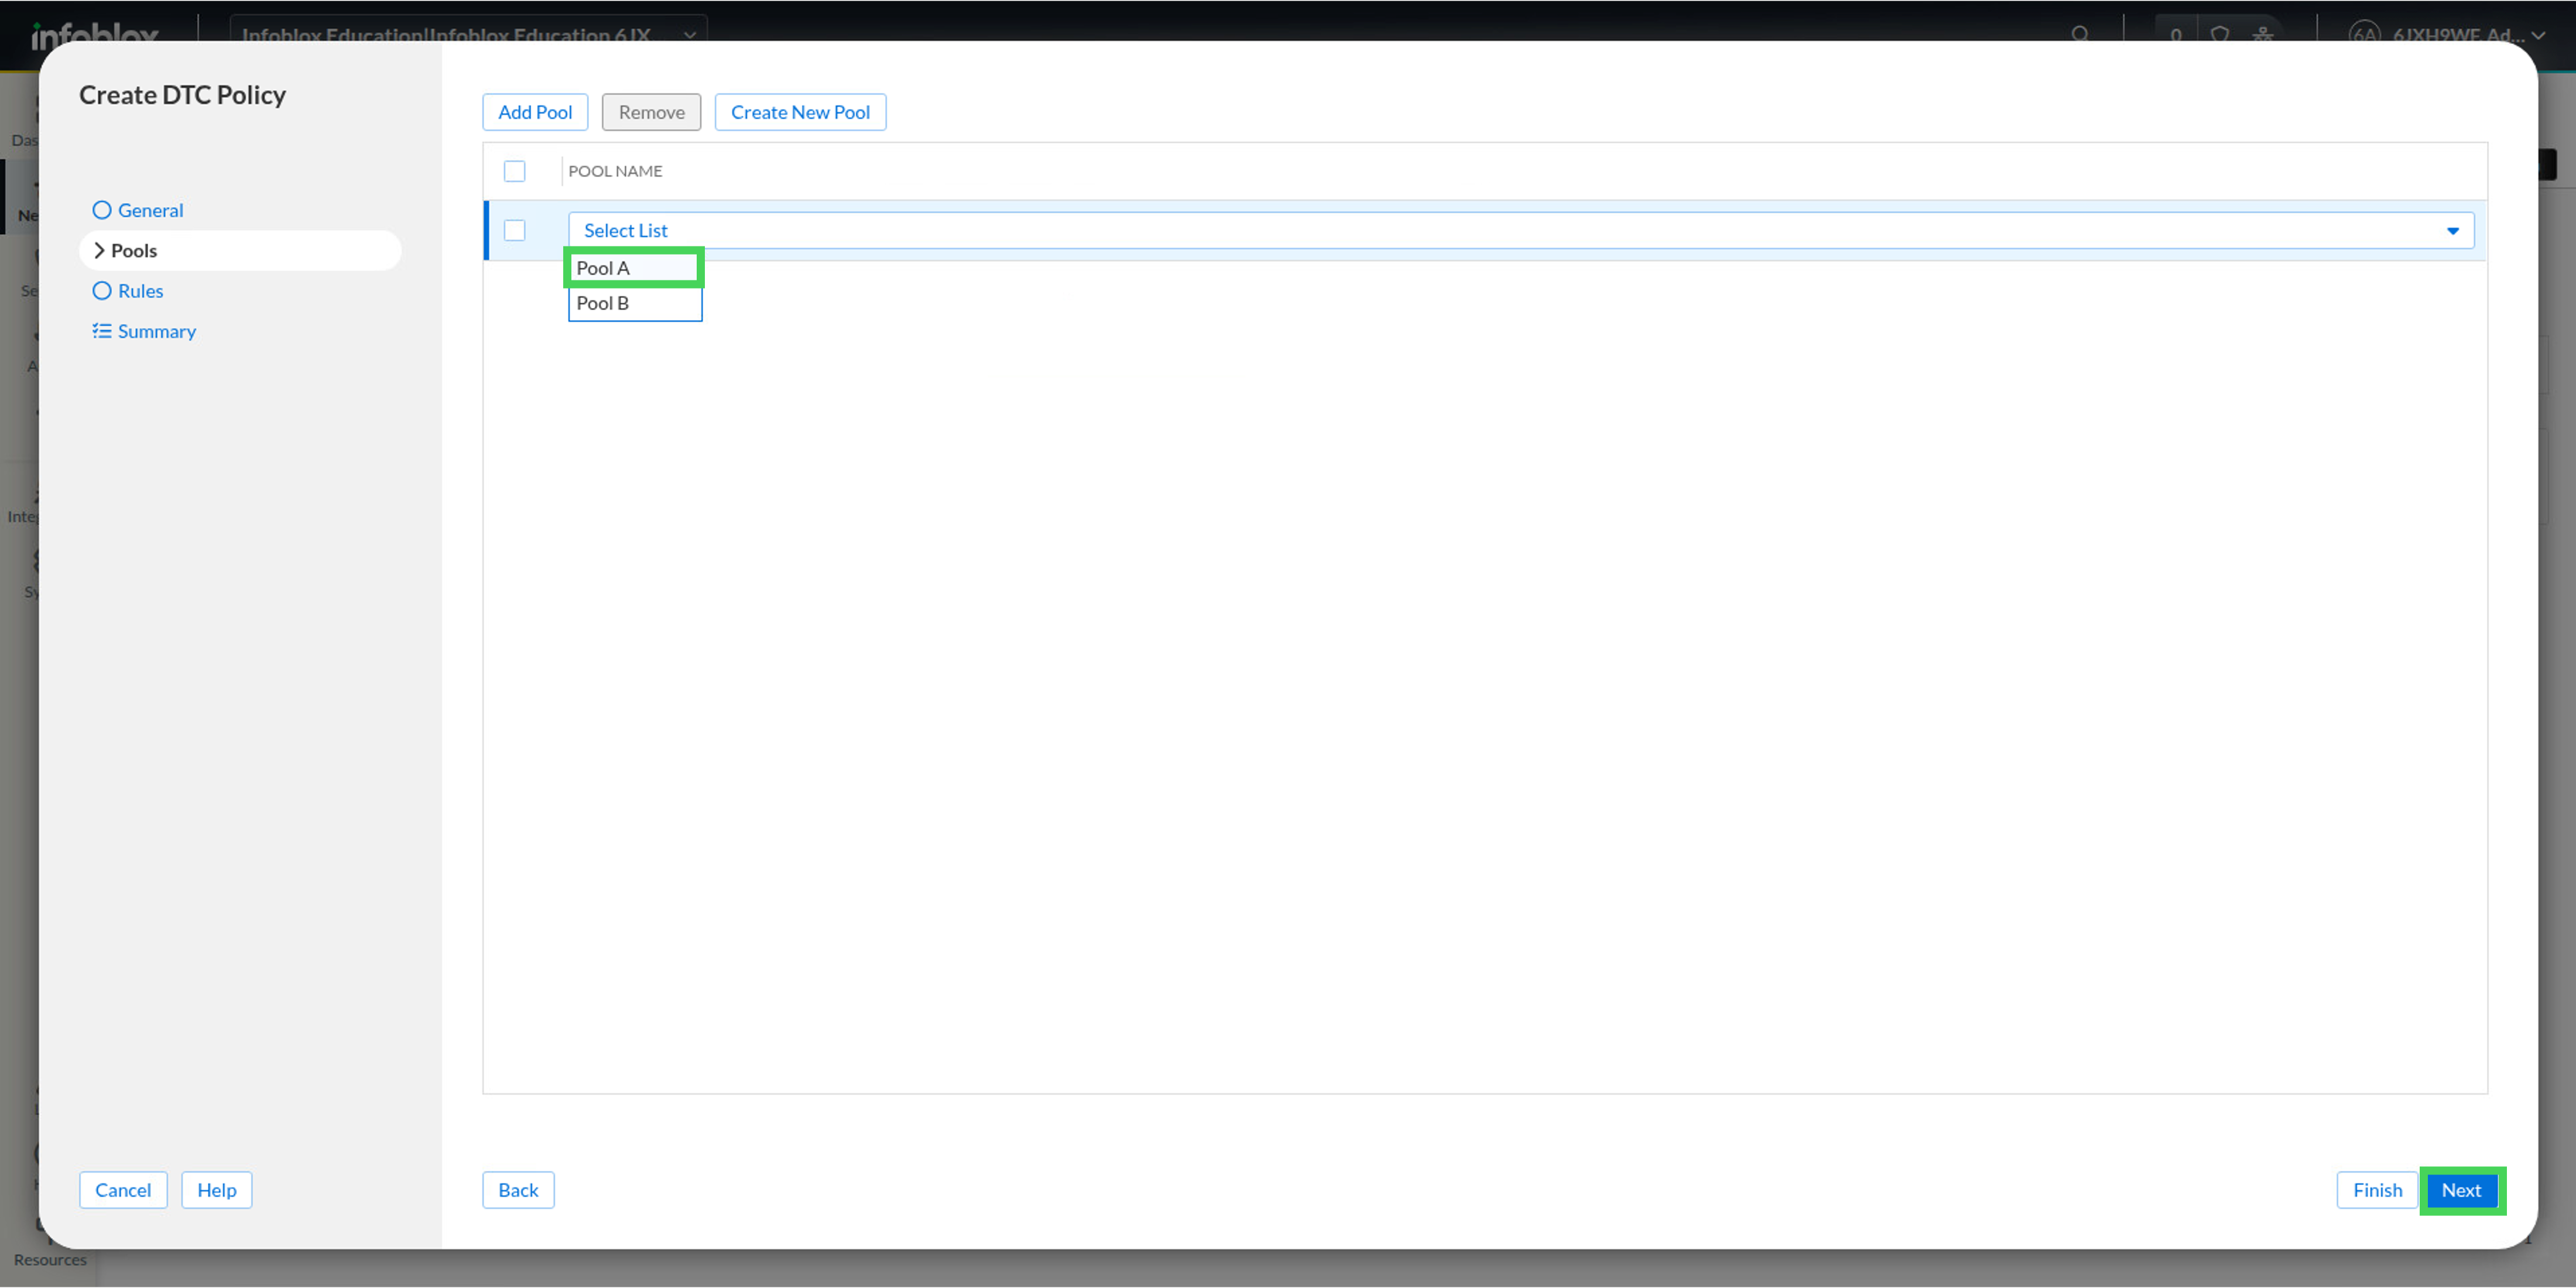Go back with the Back button

[518, 1190]
